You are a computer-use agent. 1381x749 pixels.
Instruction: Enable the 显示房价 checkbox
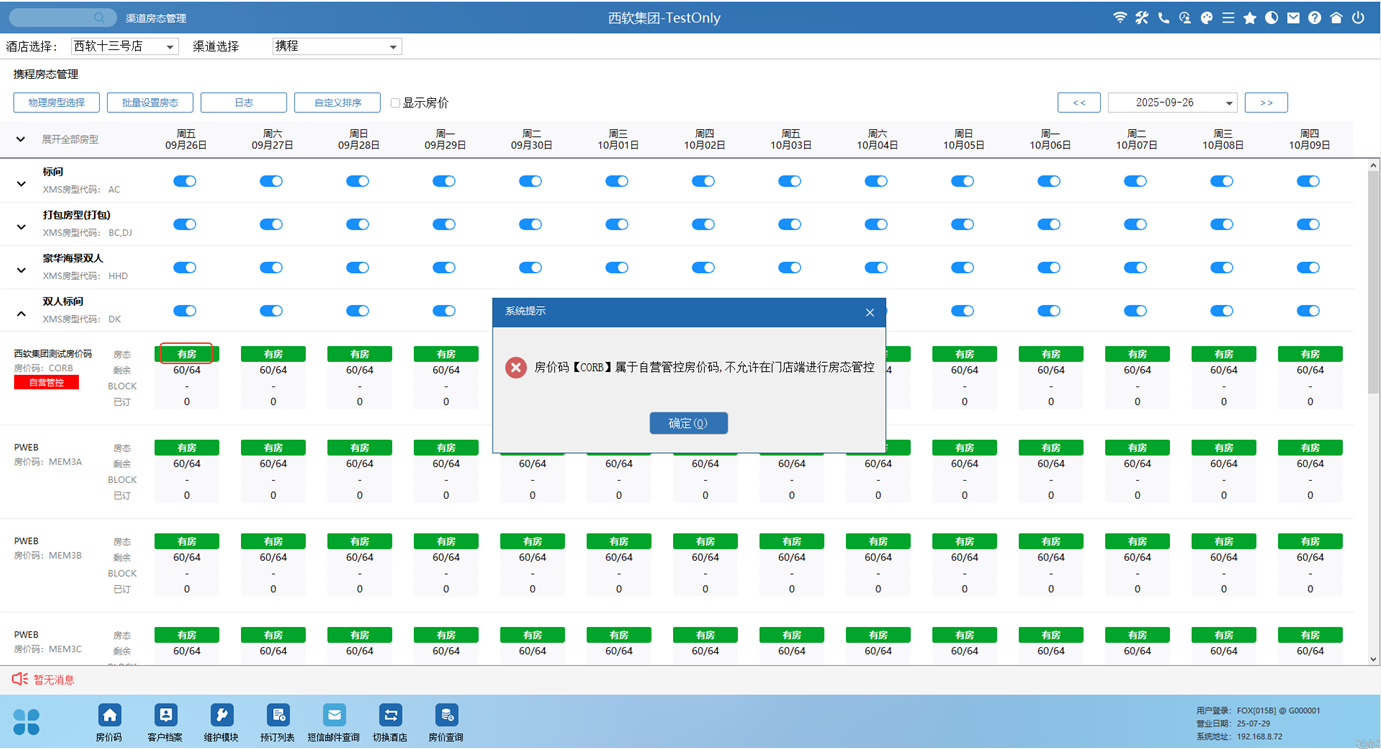396,103
